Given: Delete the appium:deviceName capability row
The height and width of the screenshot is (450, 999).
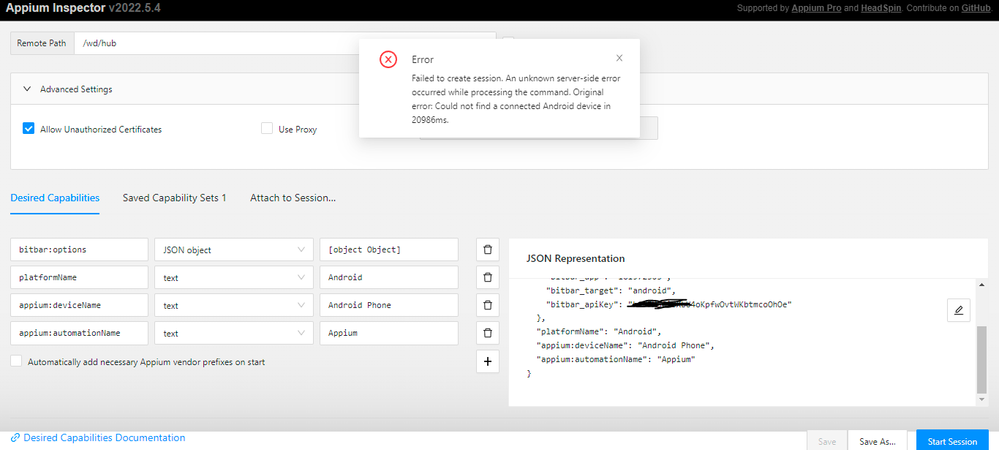Looking at the screenshot, I should [487, 305].
